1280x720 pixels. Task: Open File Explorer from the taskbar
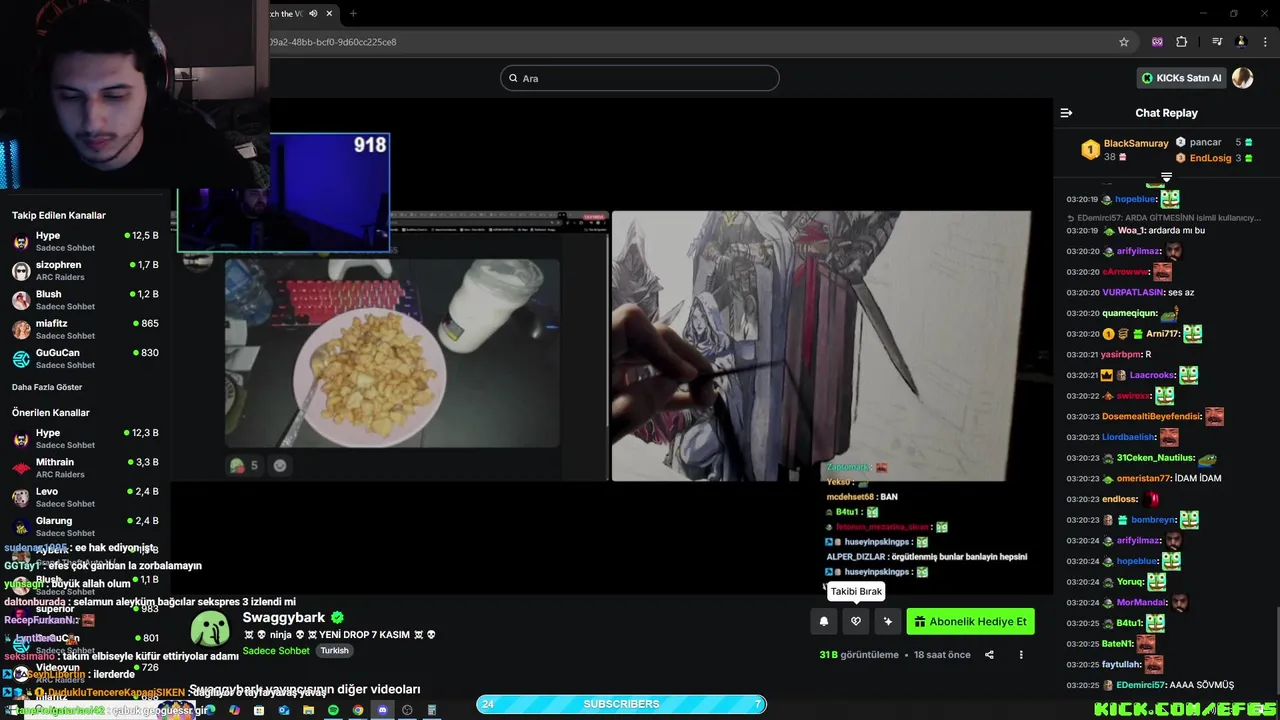coord(308,710)
